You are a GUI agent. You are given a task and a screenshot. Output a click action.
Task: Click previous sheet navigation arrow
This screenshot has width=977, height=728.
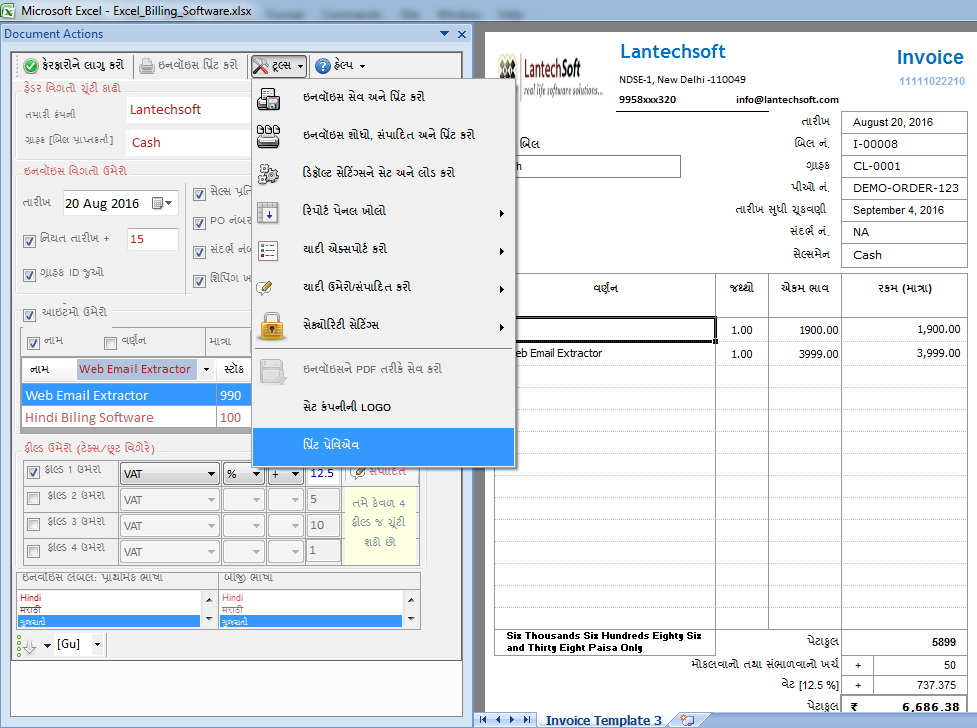pos(498,719)
